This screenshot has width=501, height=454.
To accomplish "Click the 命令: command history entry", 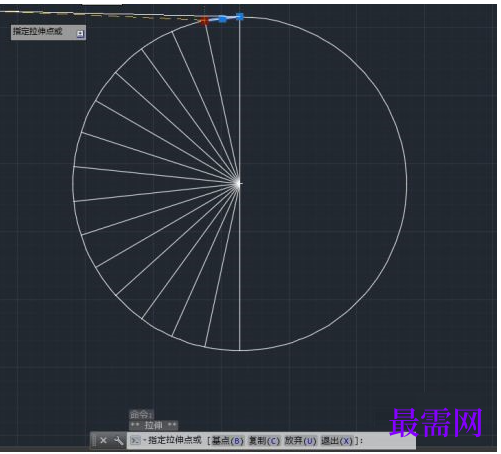I will pos(141,415).
